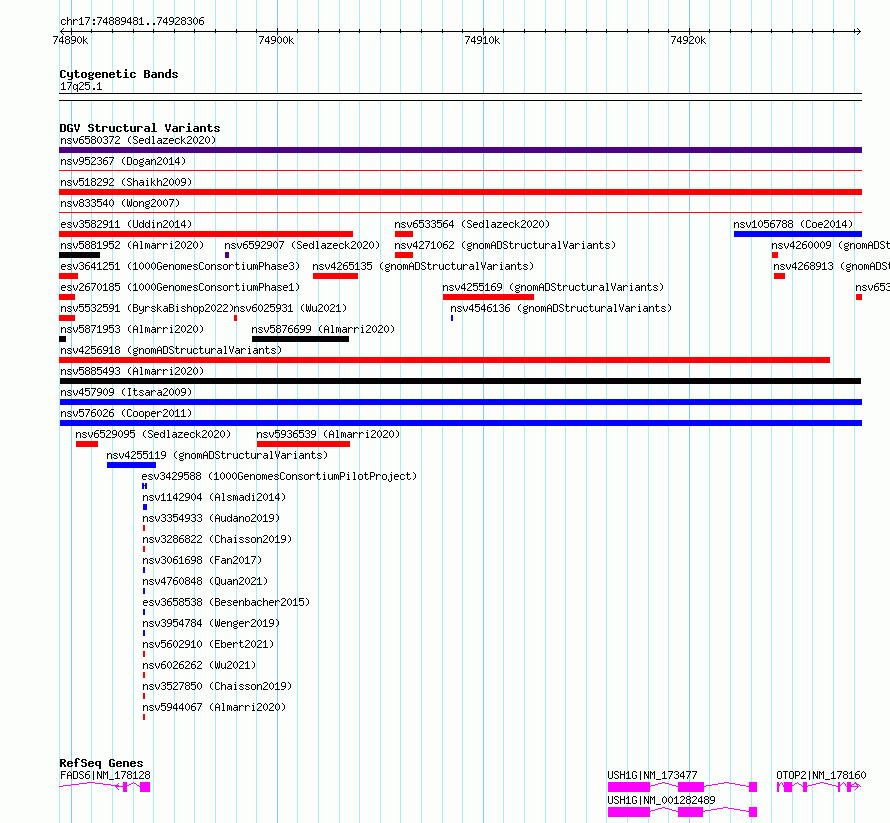Open nsv5602910 (Ebert2021) variant
The image size is (890, 823).
point(208,644)
